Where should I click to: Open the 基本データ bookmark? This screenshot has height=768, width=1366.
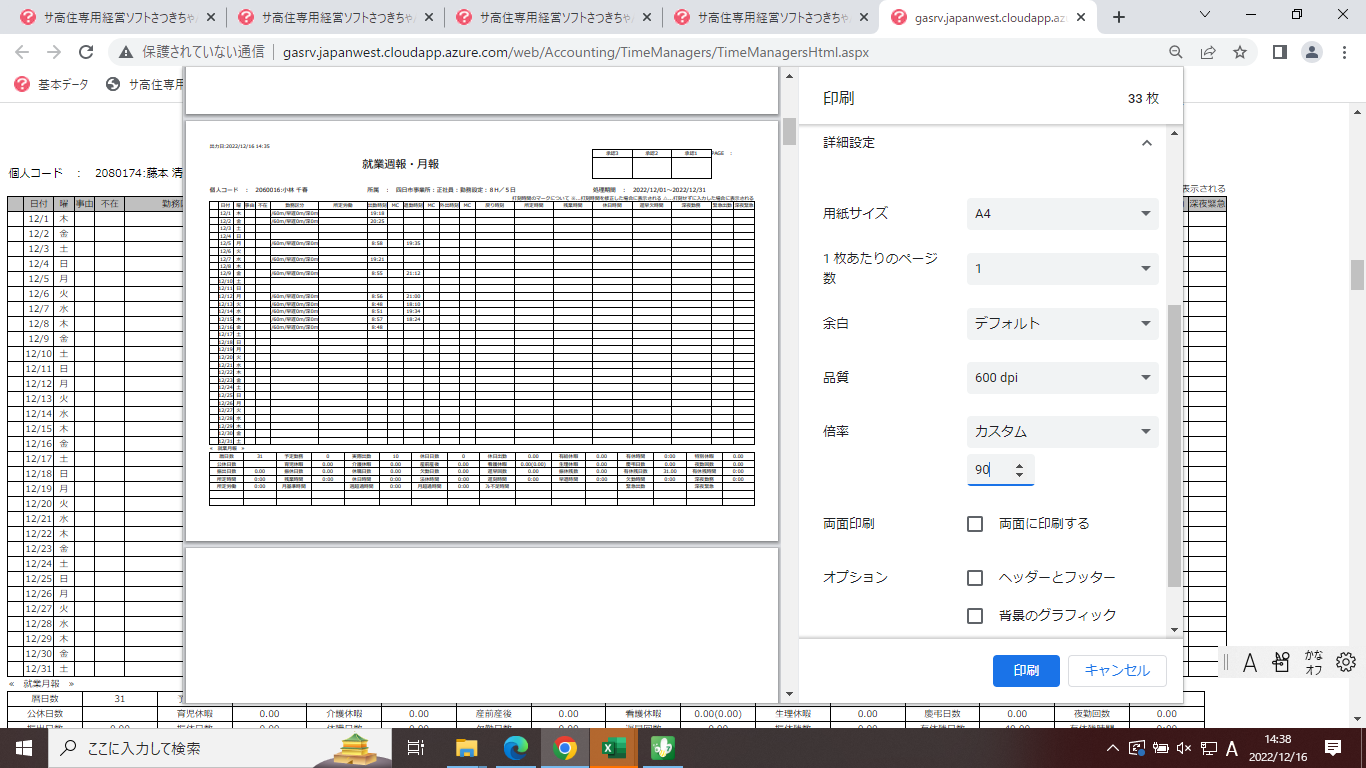pyautogui.click(x=52, y=85)
